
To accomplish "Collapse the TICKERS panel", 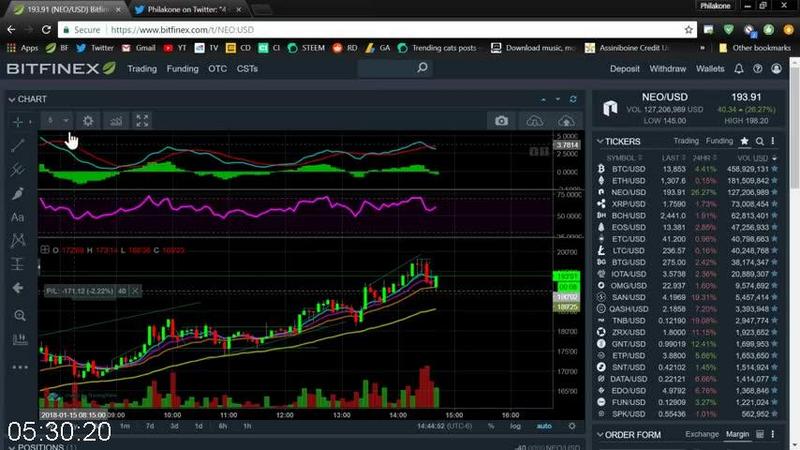I will click(600, 141).
